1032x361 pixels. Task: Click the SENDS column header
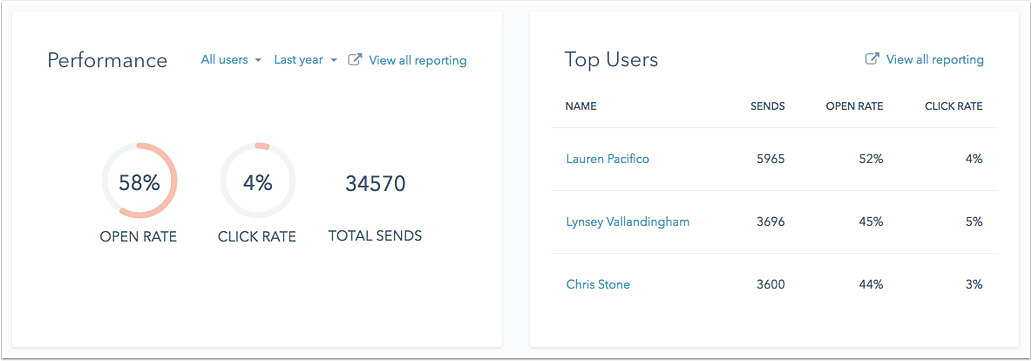point(767,106)
